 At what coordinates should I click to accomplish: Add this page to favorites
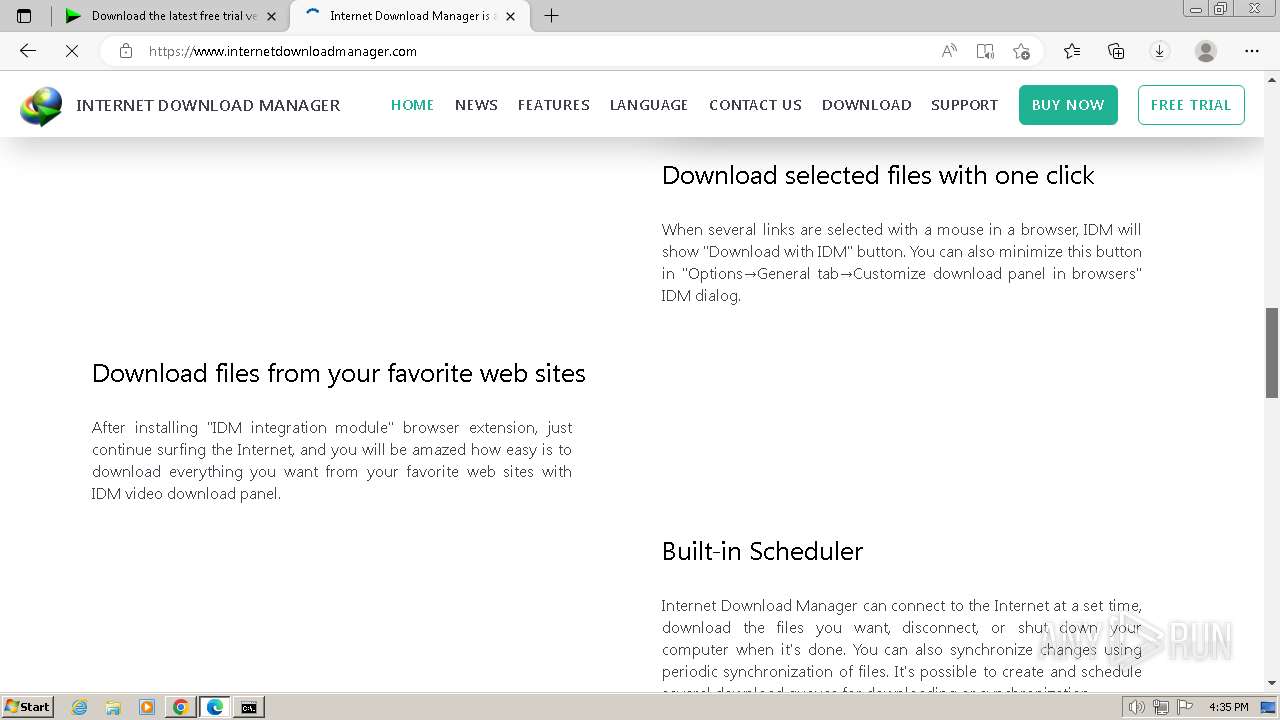[x=1021, y=51]
